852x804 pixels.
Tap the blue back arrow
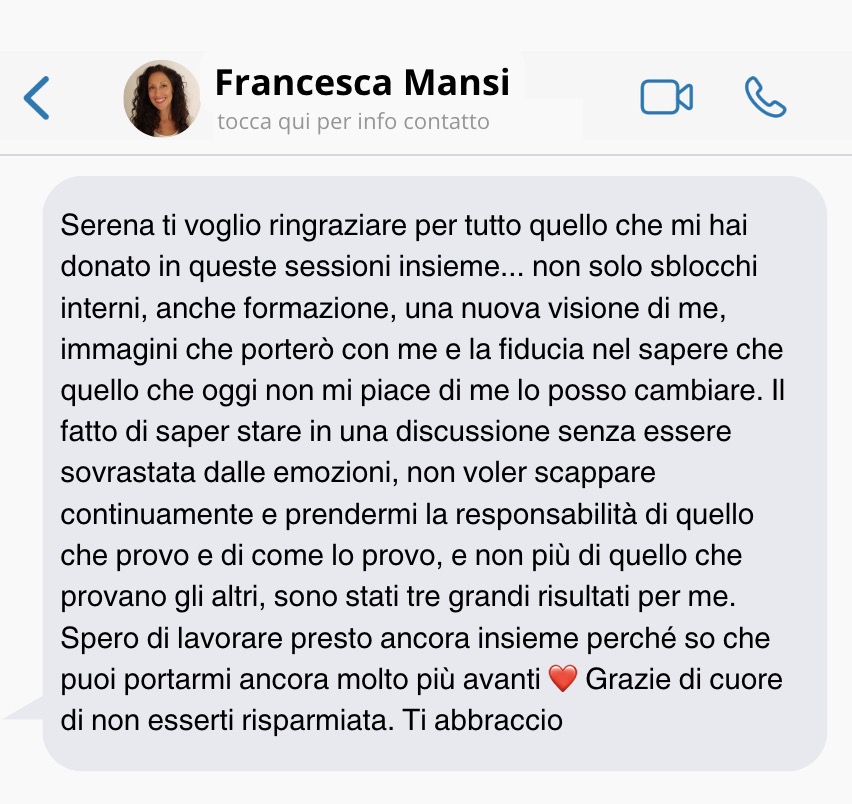[x=36, y=98]
